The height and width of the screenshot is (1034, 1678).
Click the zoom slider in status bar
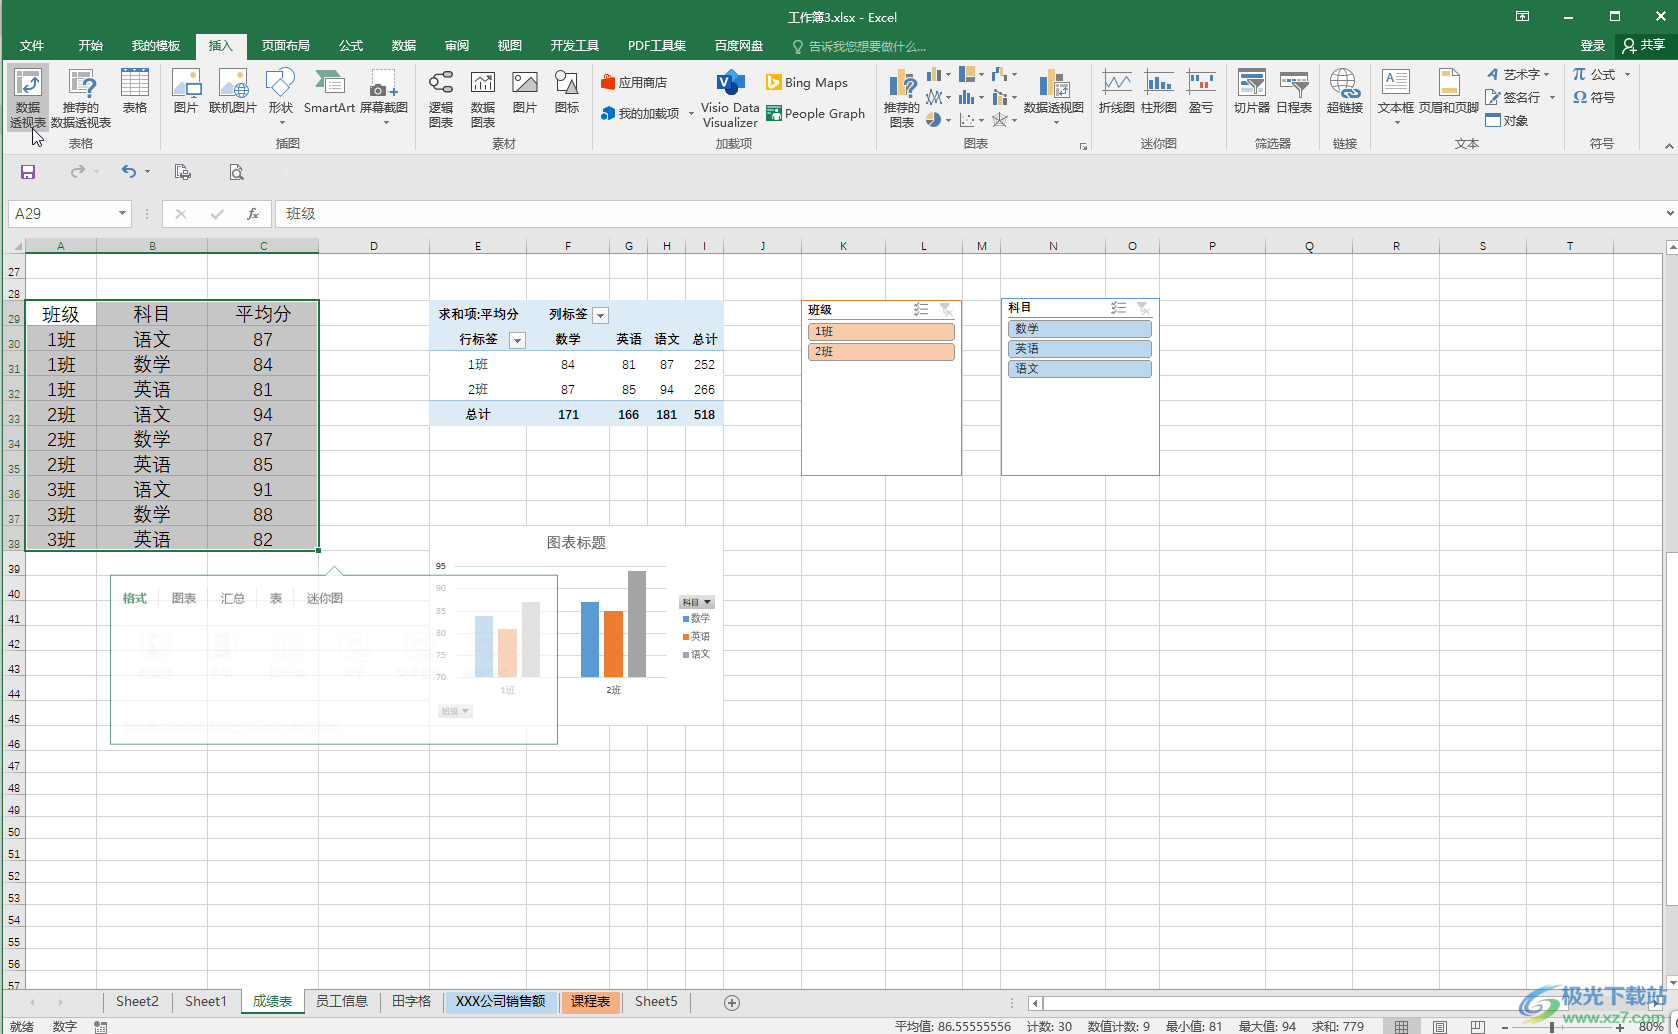1552,1026
